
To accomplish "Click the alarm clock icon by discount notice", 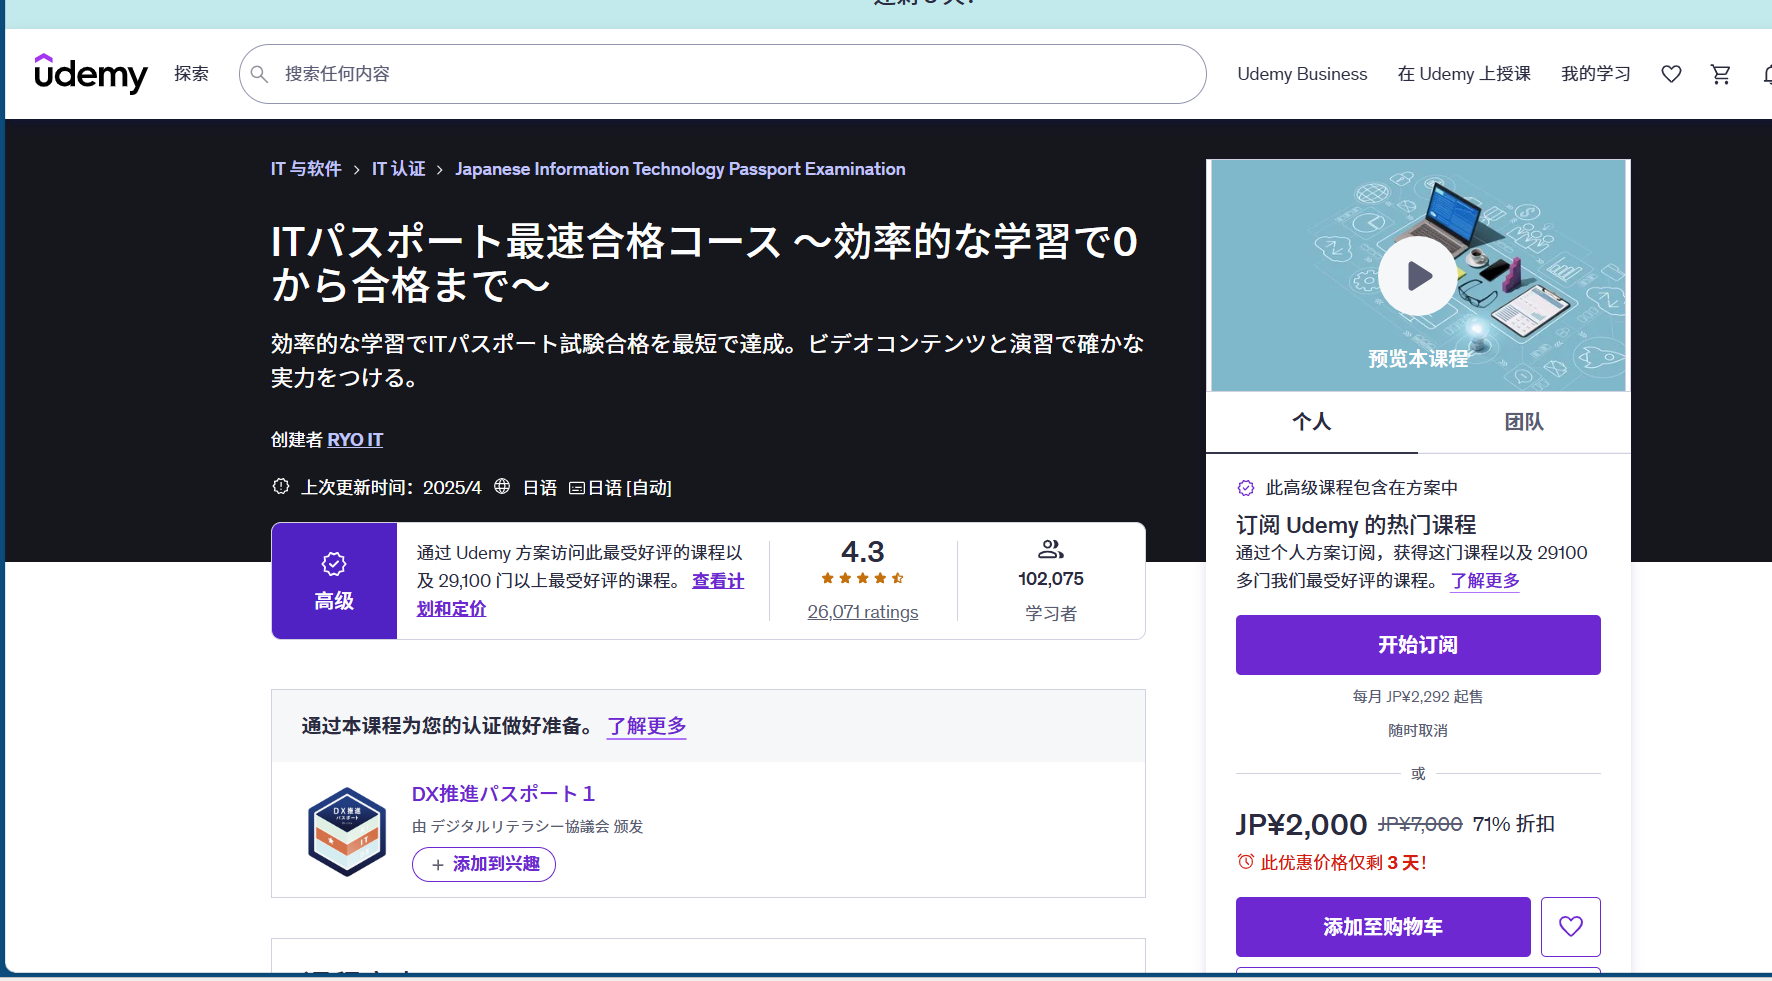I will pos(1246,861).
